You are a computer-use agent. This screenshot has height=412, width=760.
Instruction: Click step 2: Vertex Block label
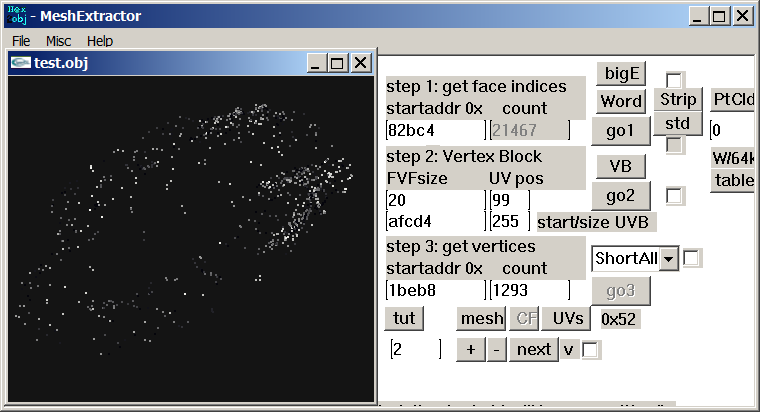(464, 156)
